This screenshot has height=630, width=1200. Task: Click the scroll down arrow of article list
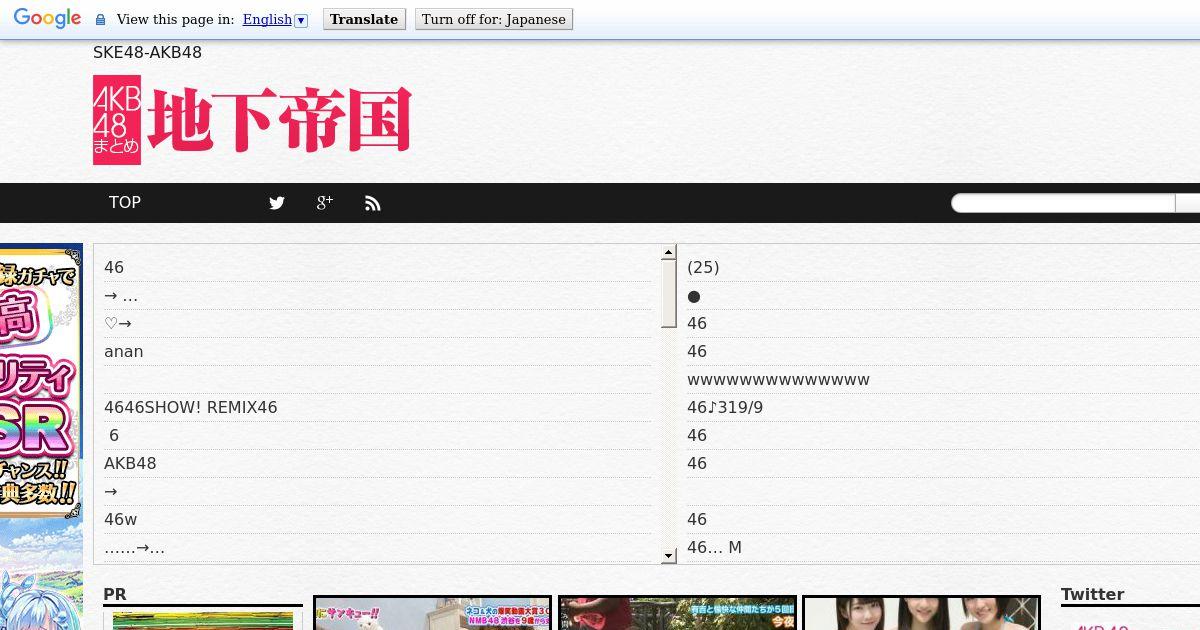(669, 555)
